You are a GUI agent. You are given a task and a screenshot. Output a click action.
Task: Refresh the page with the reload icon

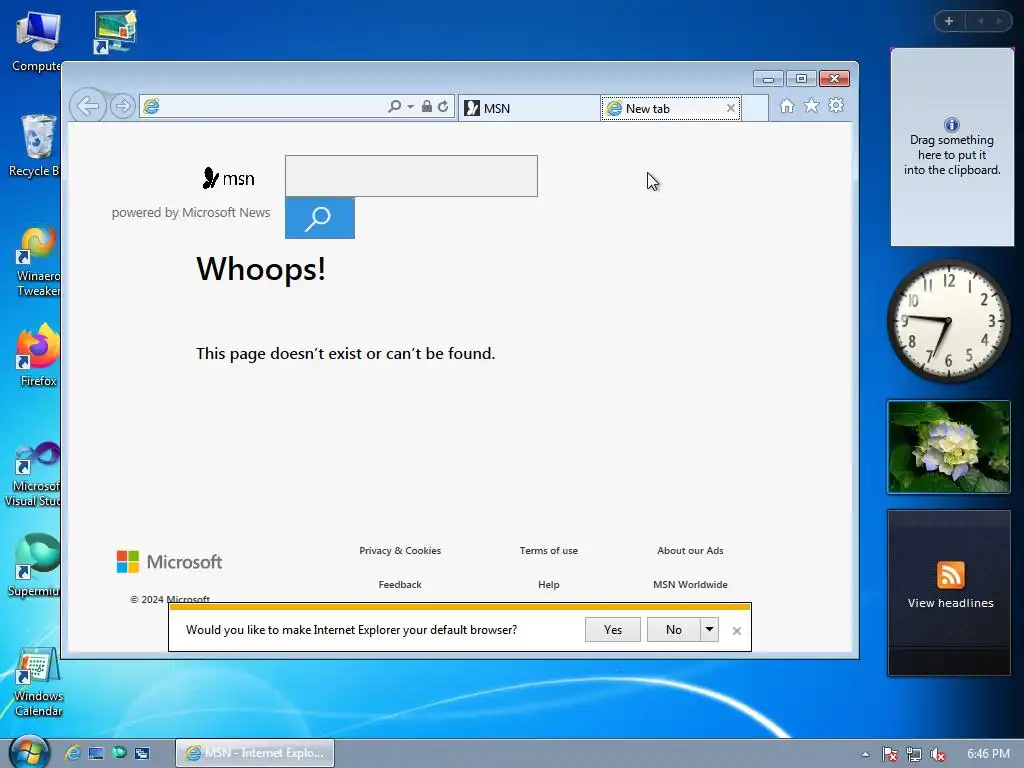tap(443, 106)
